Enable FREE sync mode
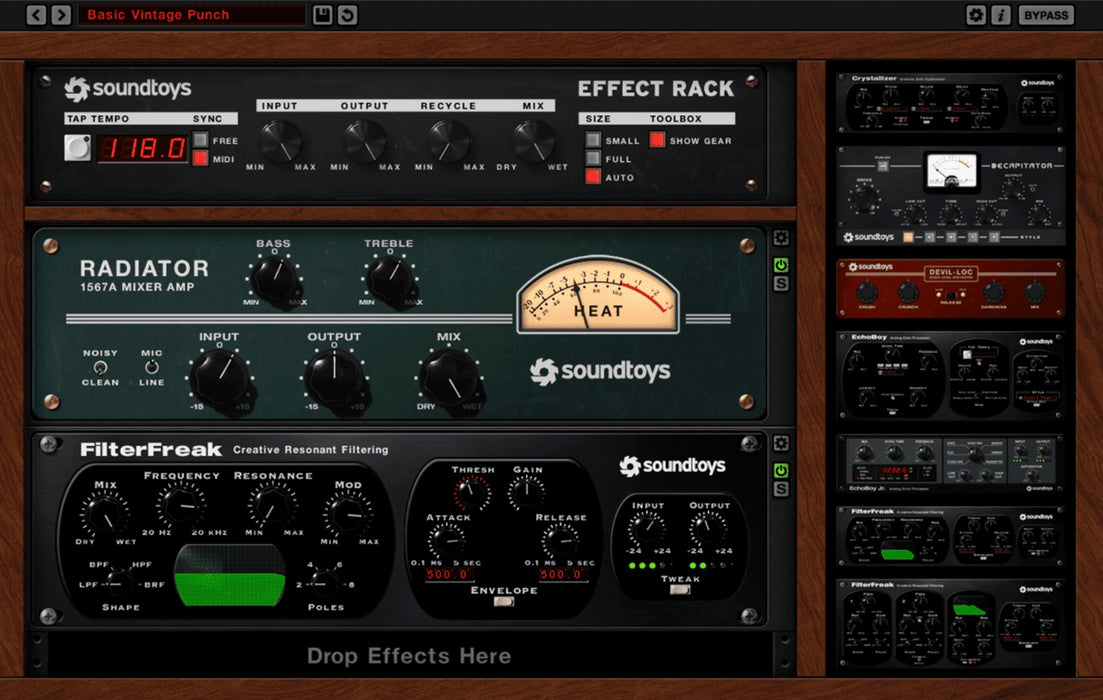 [201, 140]
